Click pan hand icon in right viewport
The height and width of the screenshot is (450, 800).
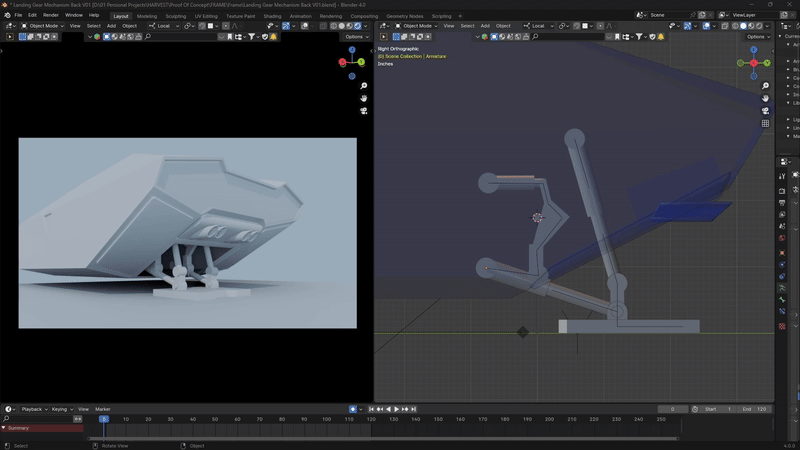pos(765,98)
